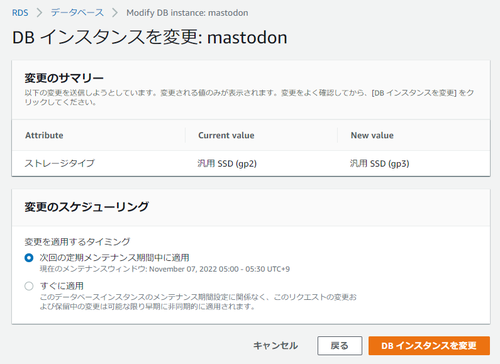500x364 pixels.
Task: Click the 戻る button
Action: tap(340, 346)
